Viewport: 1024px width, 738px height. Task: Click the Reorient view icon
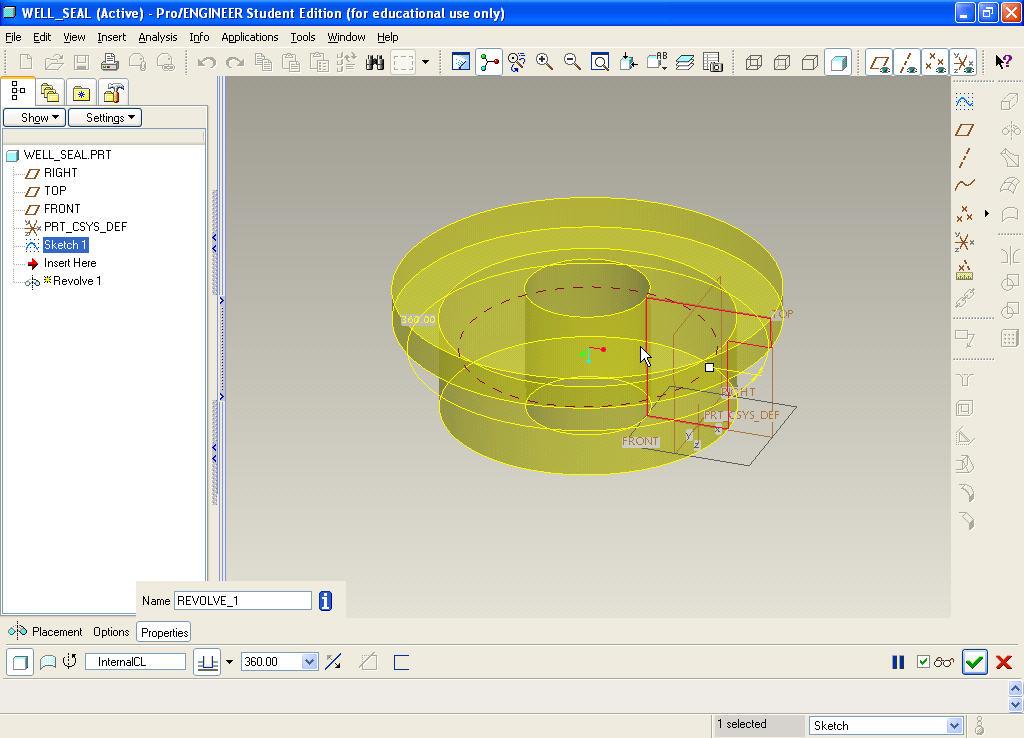pyautogui.click(x=628, y=62)
